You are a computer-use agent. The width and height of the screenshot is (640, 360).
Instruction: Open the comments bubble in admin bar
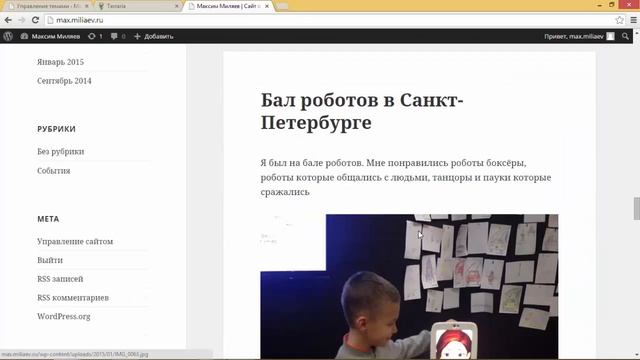pyautogui.click(x=118, y=36)
